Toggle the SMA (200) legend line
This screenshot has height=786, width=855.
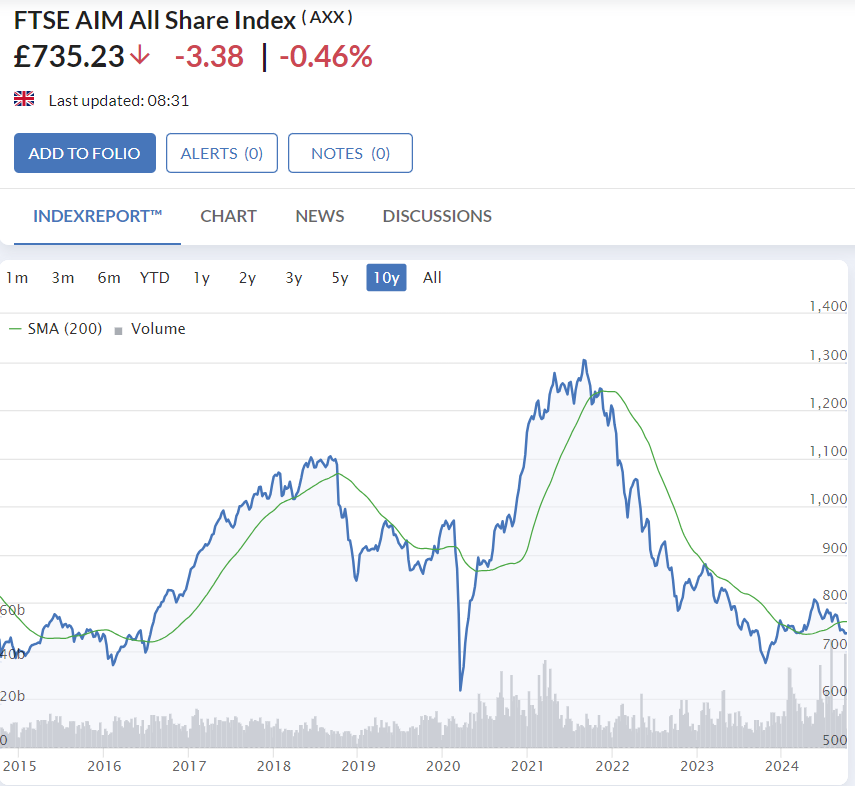pos(15,329)
